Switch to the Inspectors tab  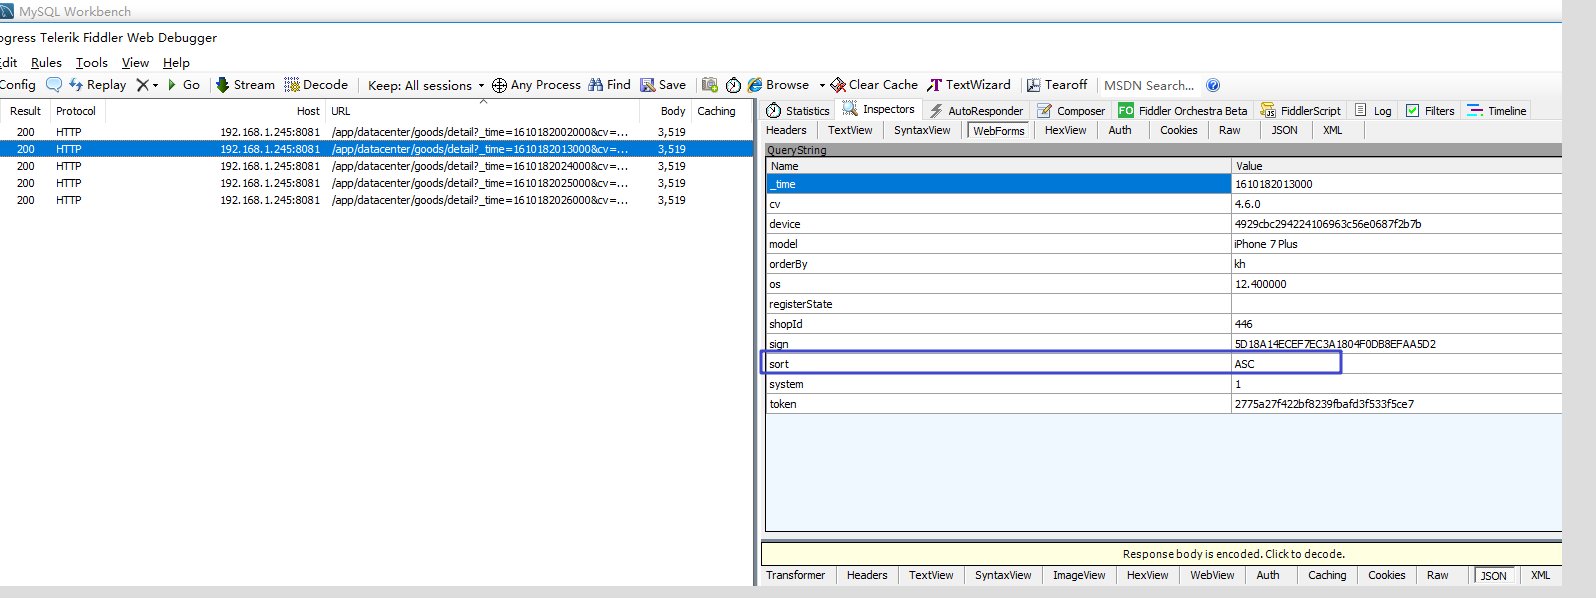pos(879,110)
